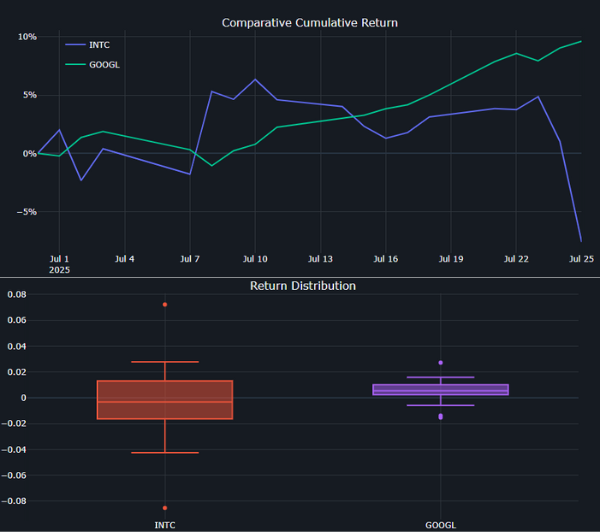Click the GOOGL top outlier point
Screen dimensions: 600x532
tap(440, 363)
